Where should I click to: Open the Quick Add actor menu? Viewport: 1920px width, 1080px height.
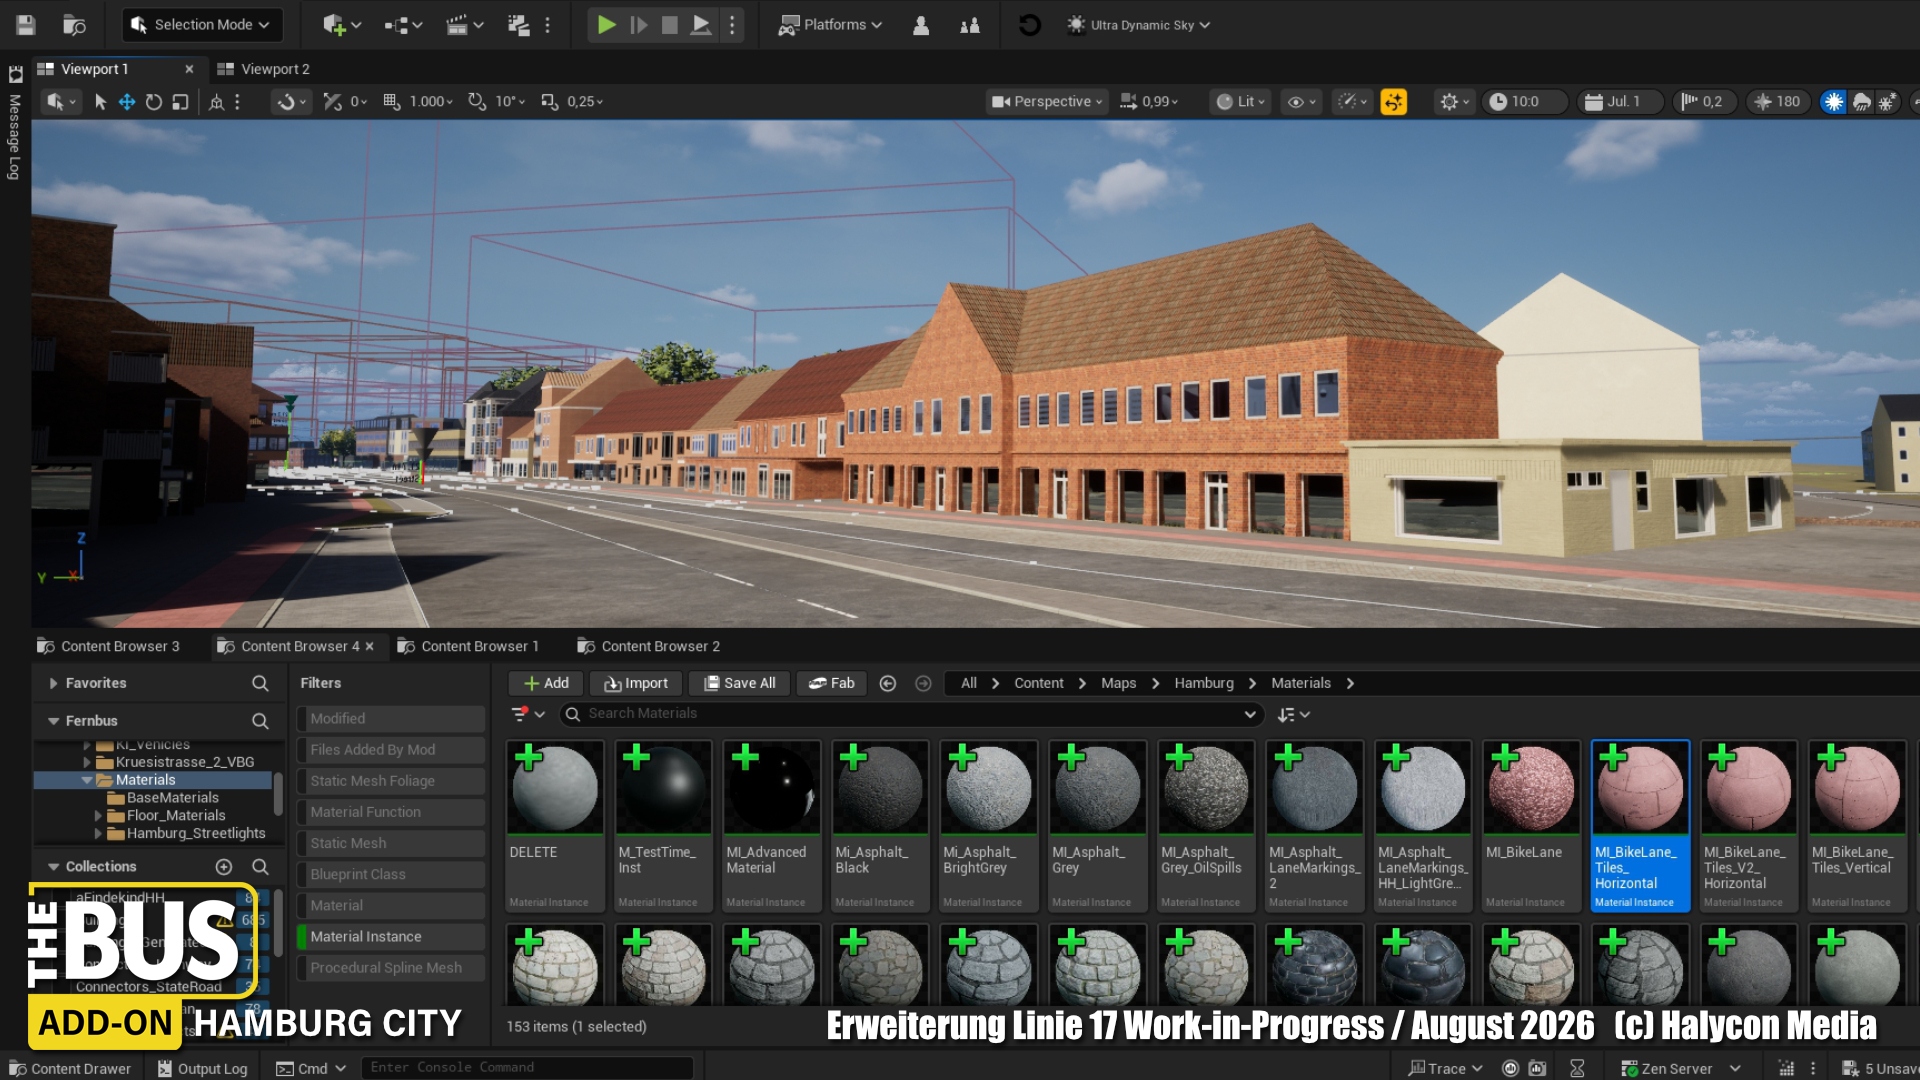click(x=341, y=25)
